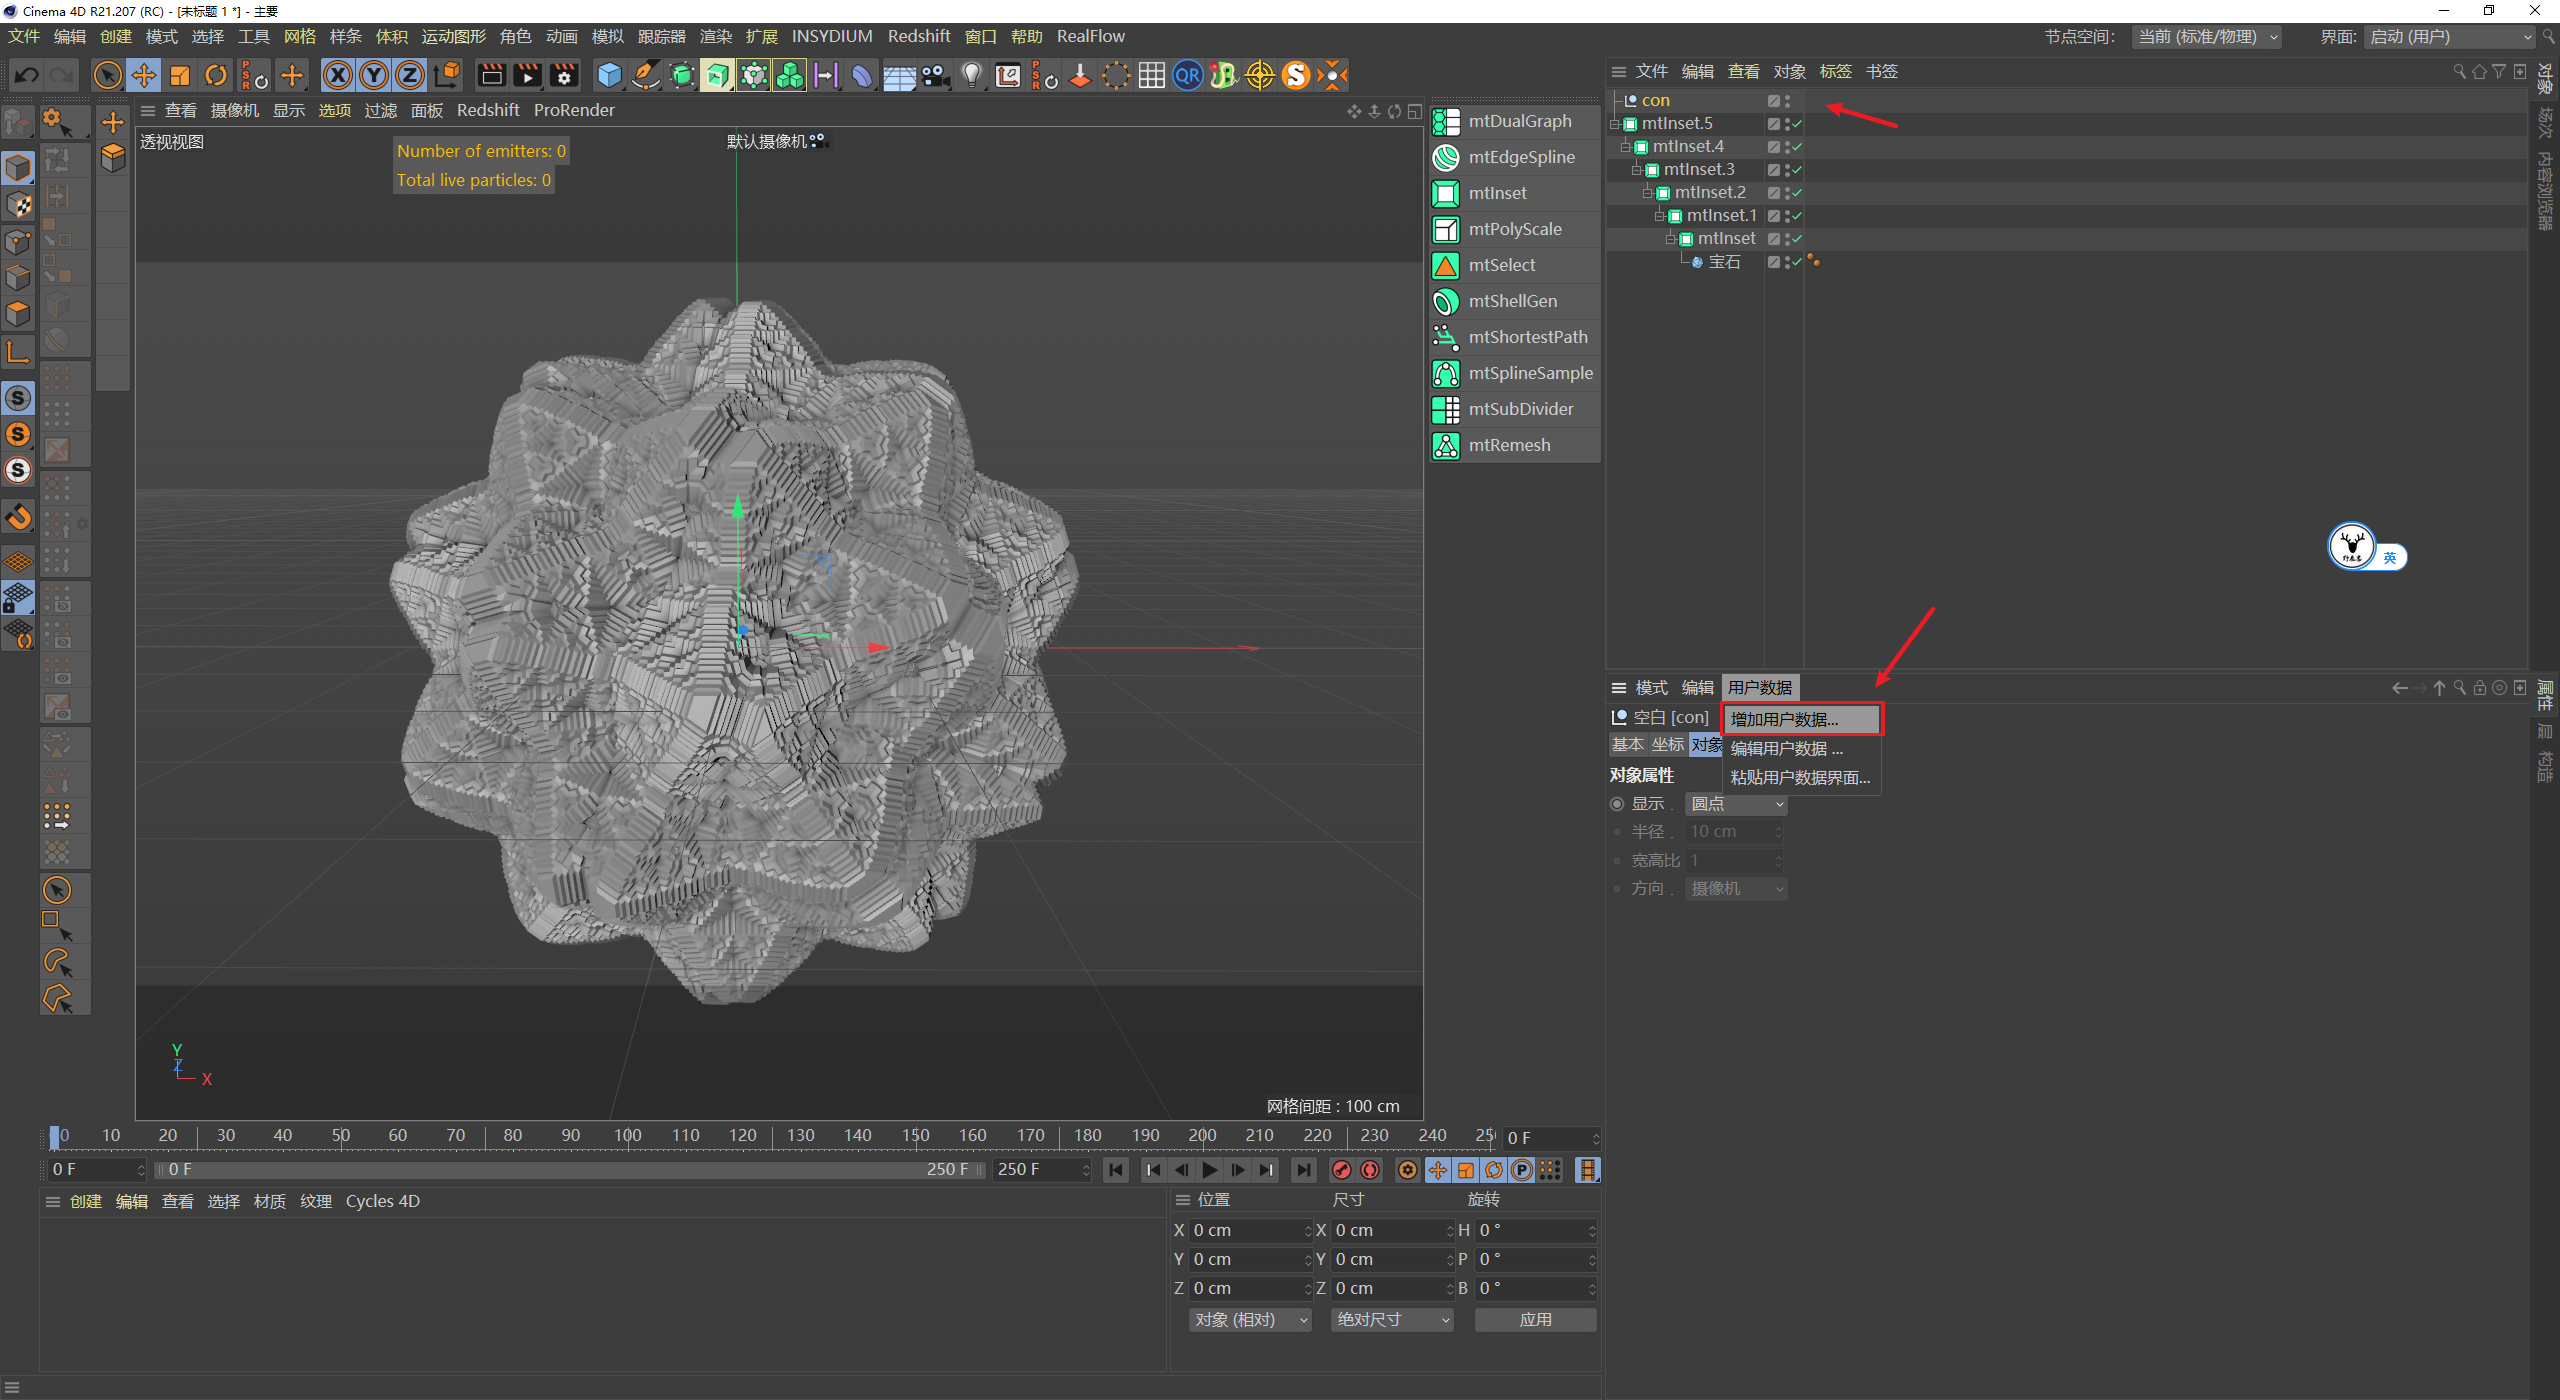Click the mtShellGen plugin icon
2560x1400 pixels.
coord(1446,301)
